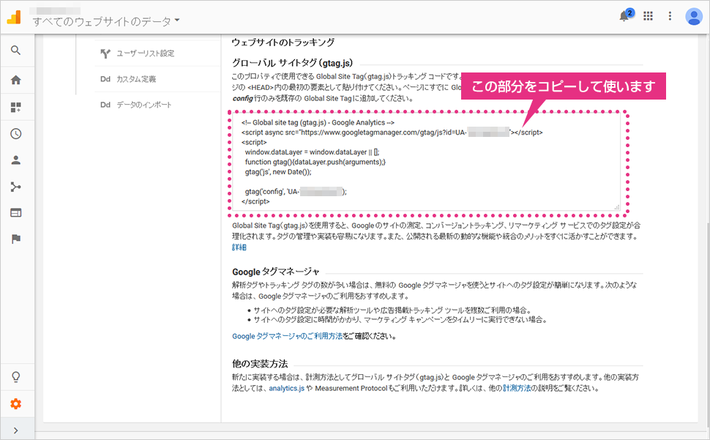Open the 詳細 link under Global Site Tag
Viewport: 710px width, 440px height.
pyautogui.click(x=239, y=247)
